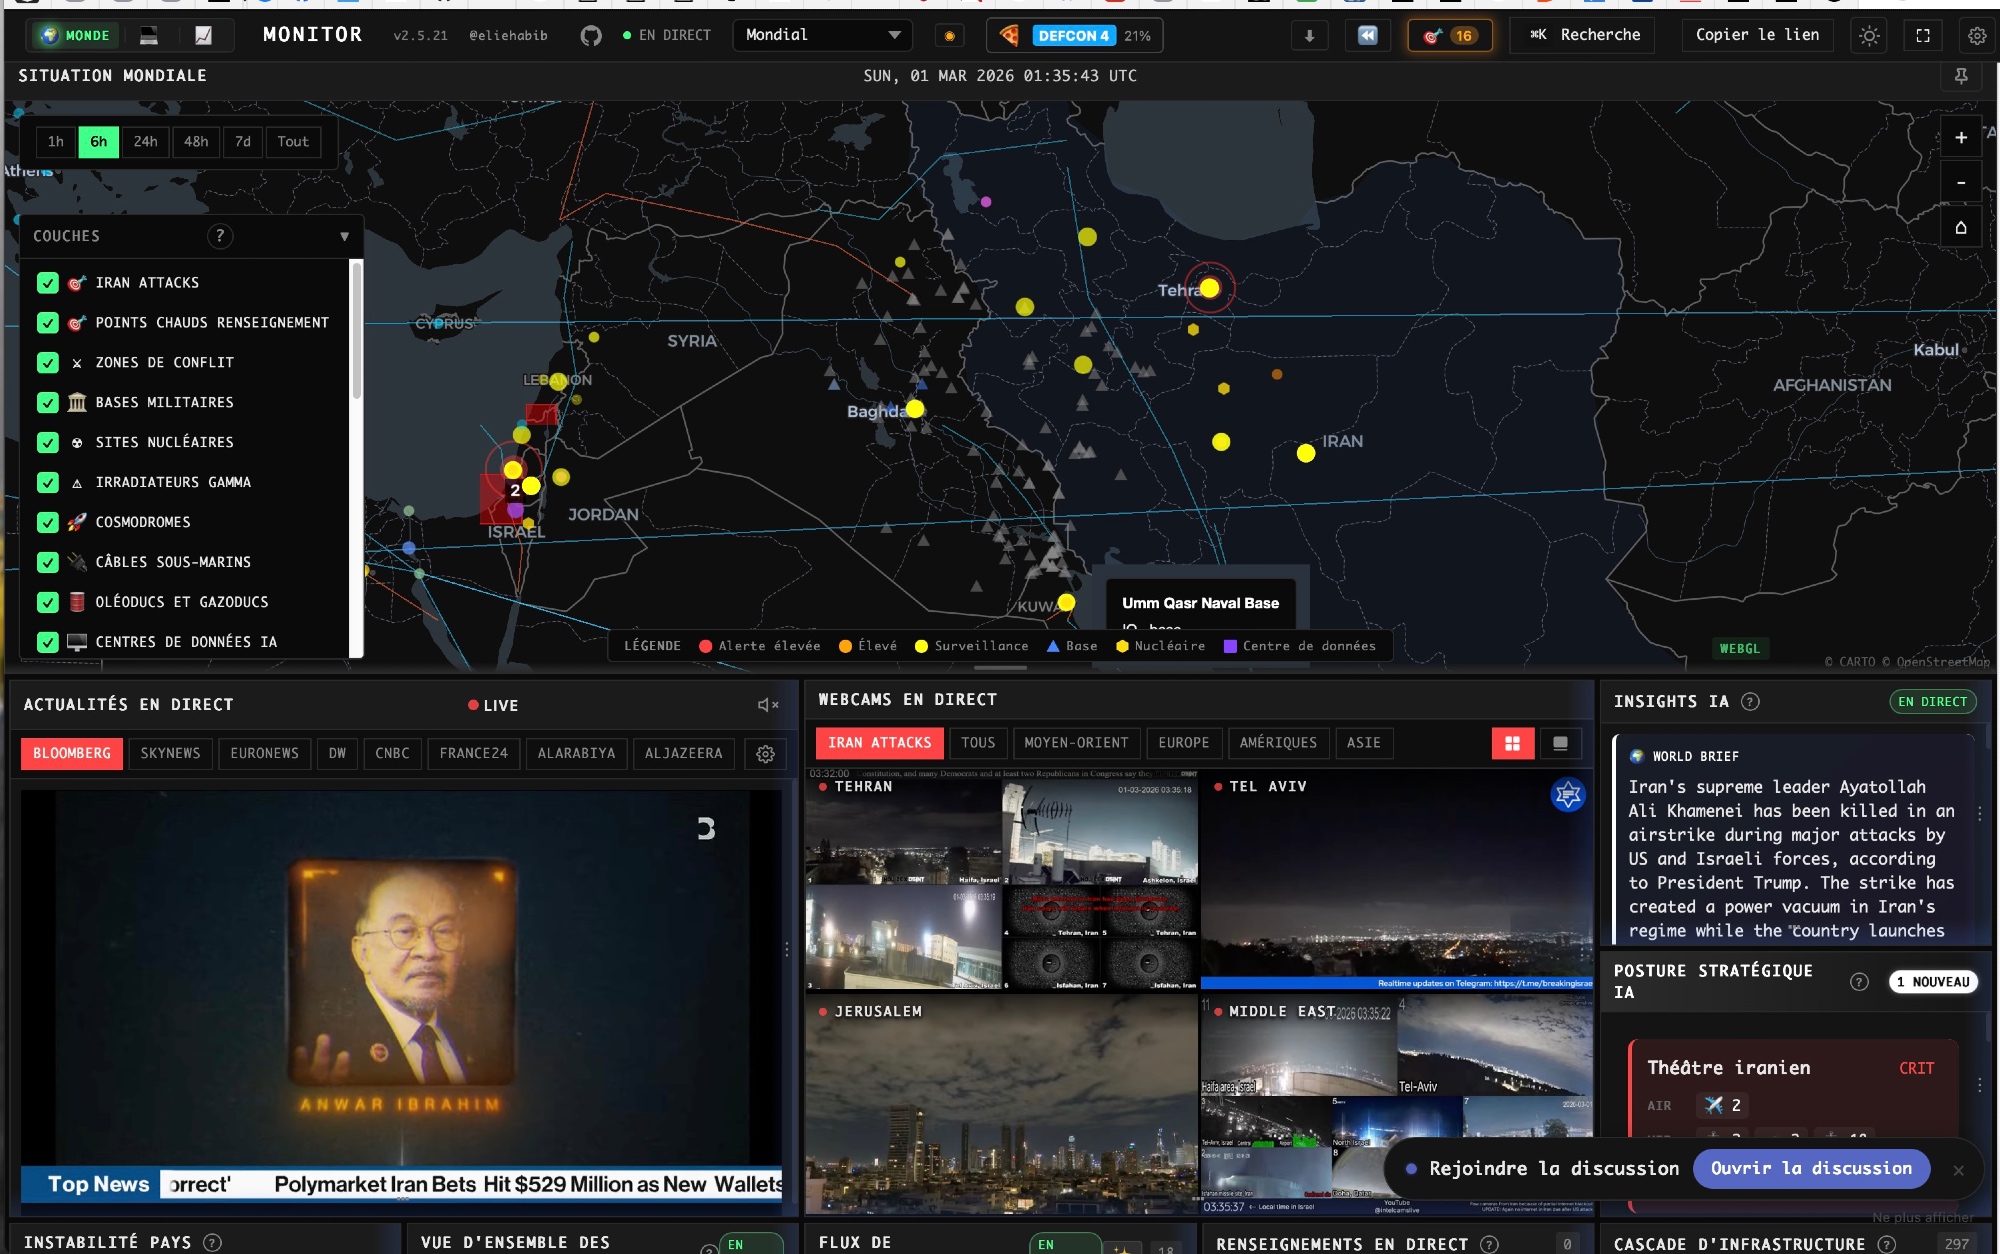The height and width of the screenshot is (1254, 2000).
Task: Open the GitHub repository icon
Action: coord(591,36)
